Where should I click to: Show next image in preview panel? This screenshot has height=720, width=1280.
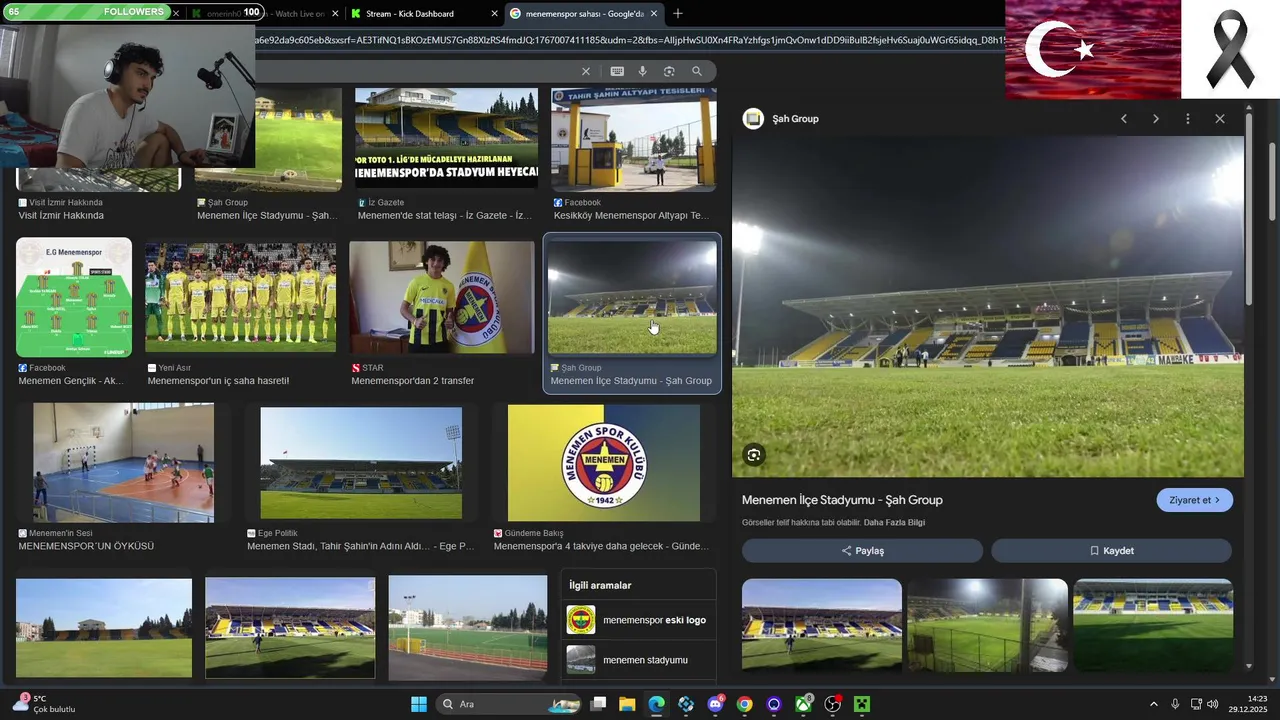click(x=1156, y=119)
